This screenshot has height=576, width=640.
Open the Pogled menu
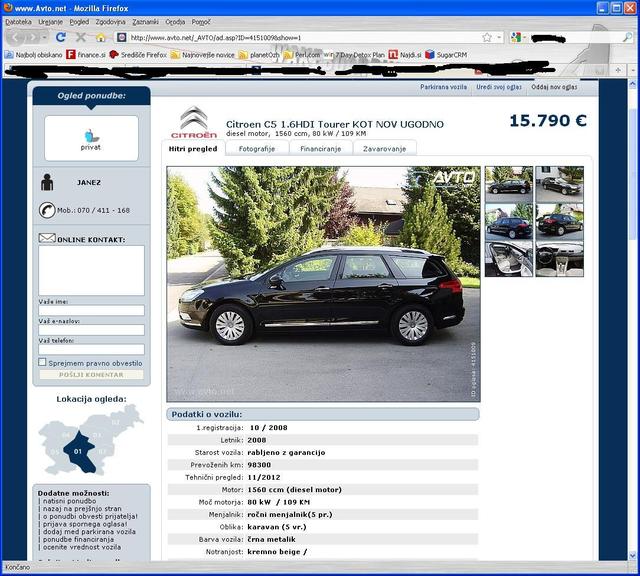click(79, 22)
